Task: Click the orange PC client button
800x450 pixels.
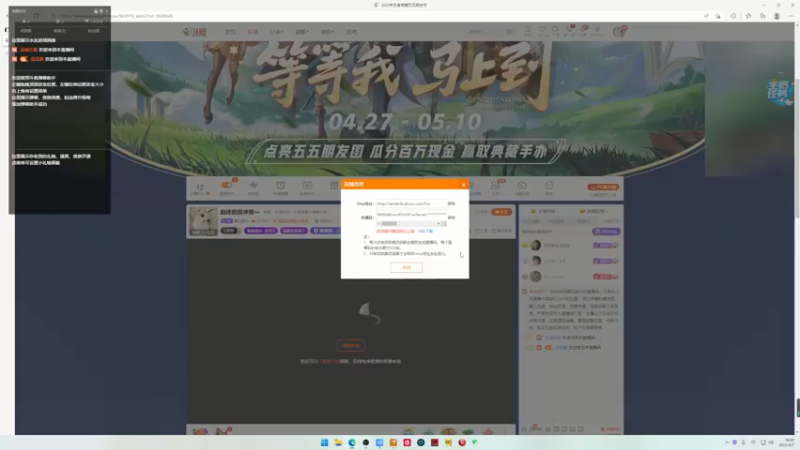Action: (x=603, y=187)
